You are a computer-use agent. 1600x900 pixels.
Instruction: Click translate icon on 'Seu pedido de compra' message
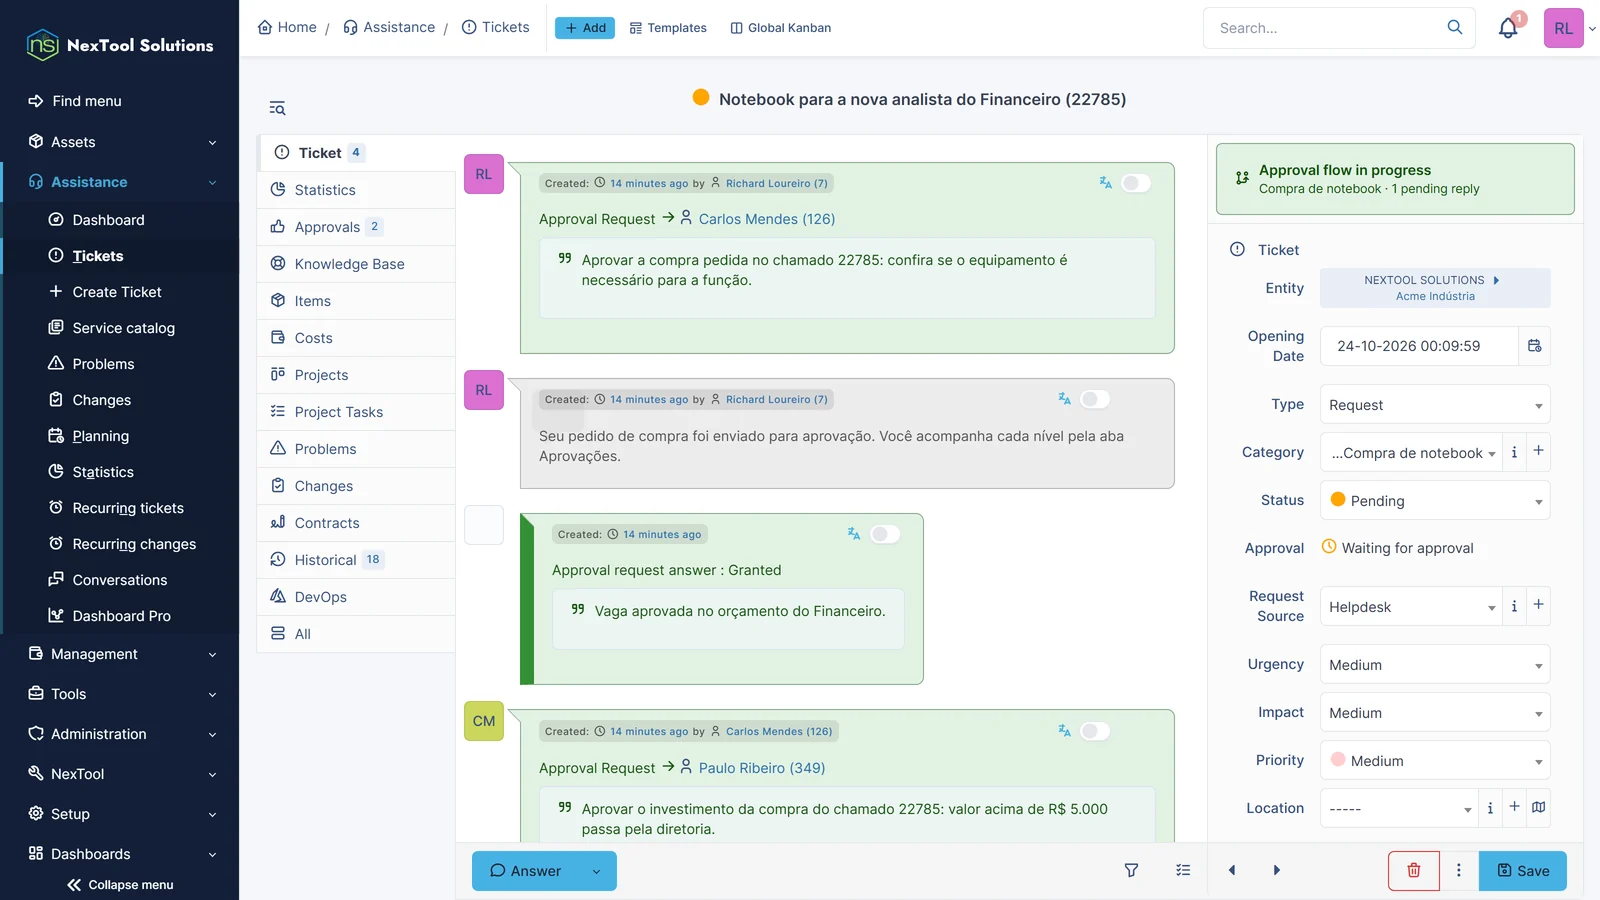coord(1064,399)
